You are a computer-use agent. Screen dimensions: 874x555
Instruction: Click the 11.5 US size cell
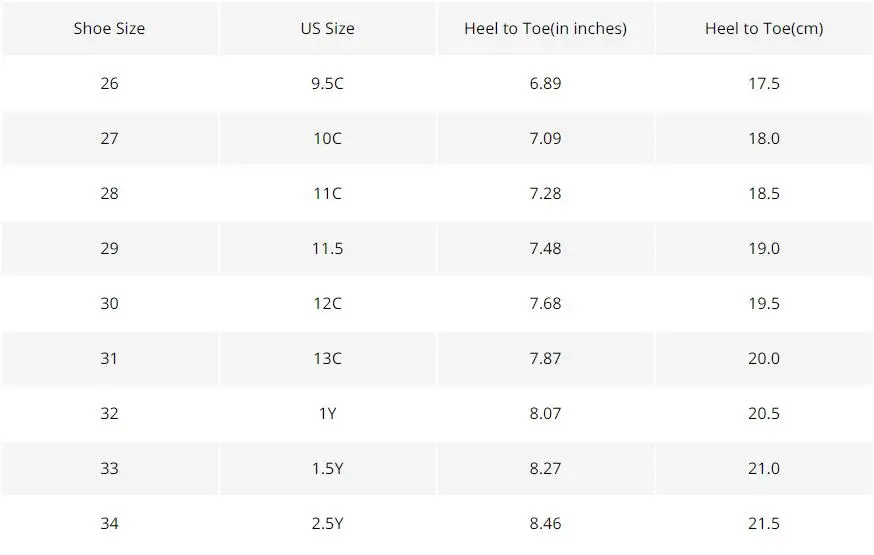pos(327,248)
